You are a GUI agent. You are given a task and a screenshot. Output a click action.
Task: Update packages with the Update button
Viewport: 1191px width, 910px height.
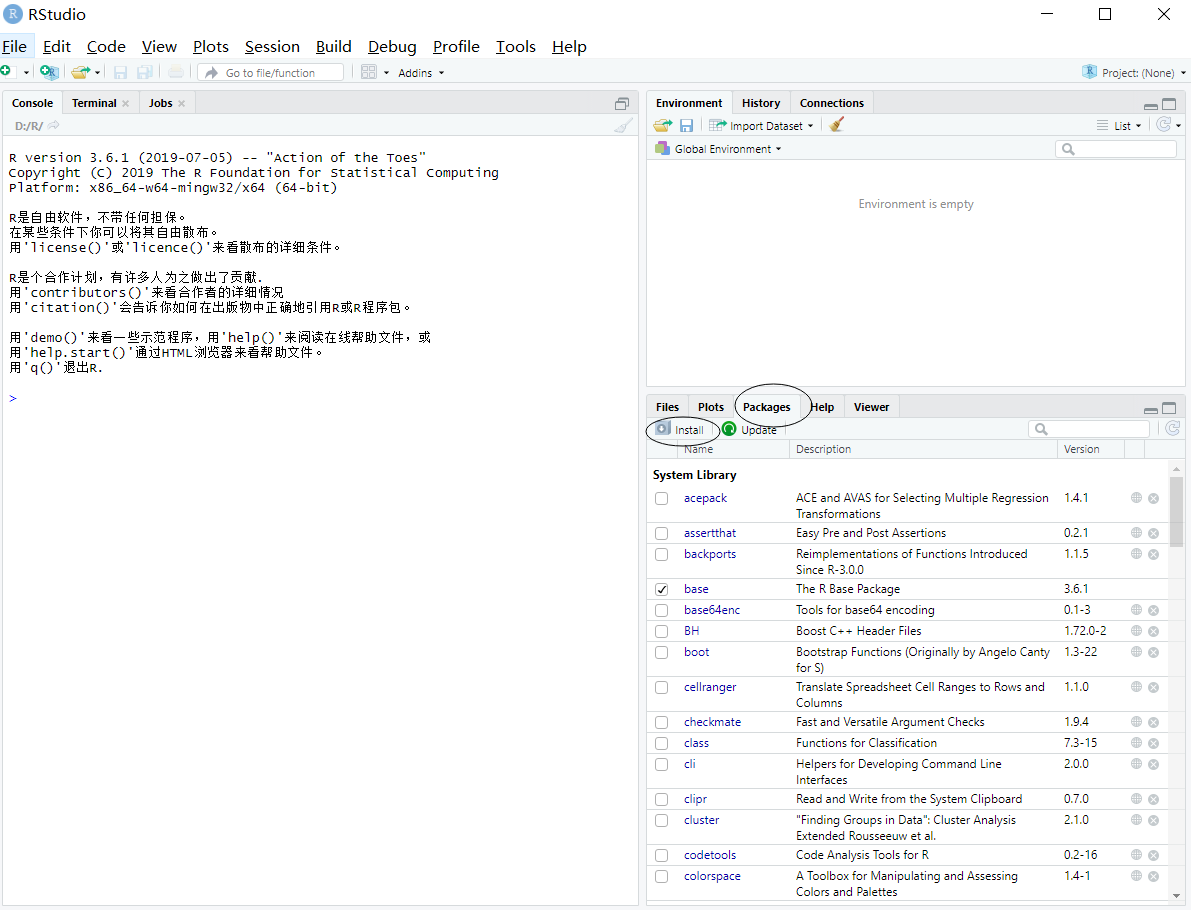(750, 429)
